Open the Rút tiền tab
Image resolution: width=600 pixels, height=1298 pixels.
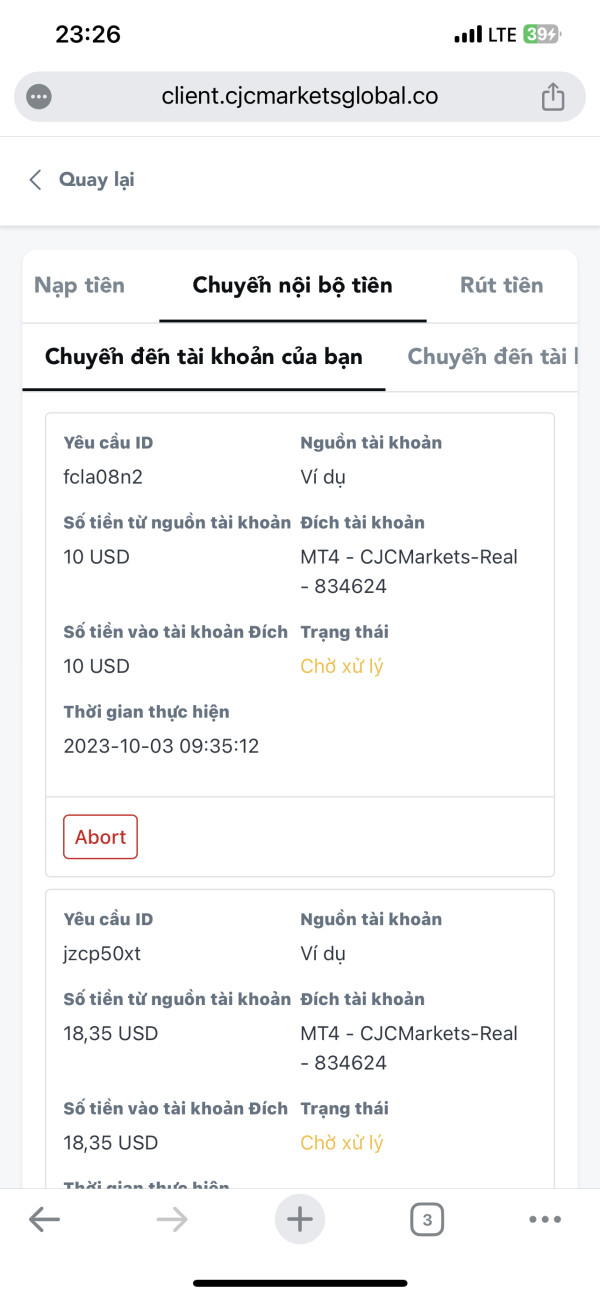(501, 285)
